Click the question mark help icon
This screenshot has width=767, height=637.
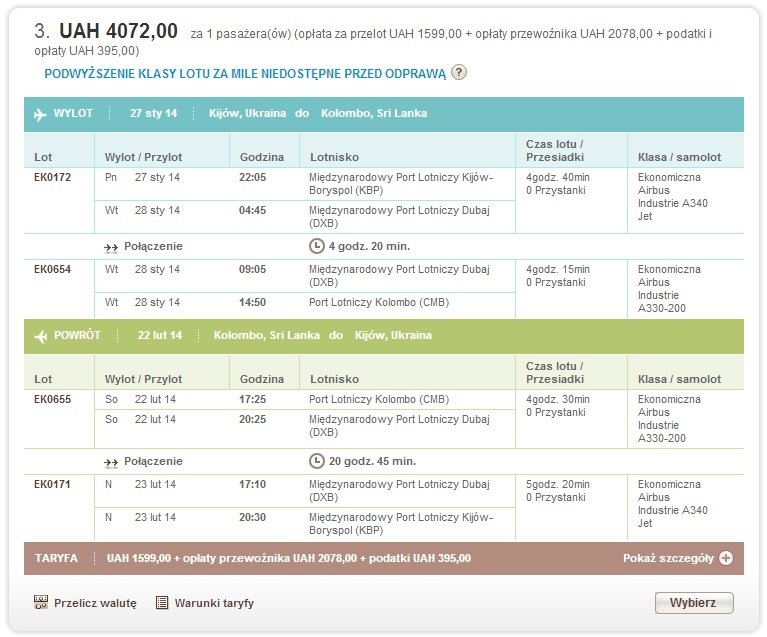point(458,72)
